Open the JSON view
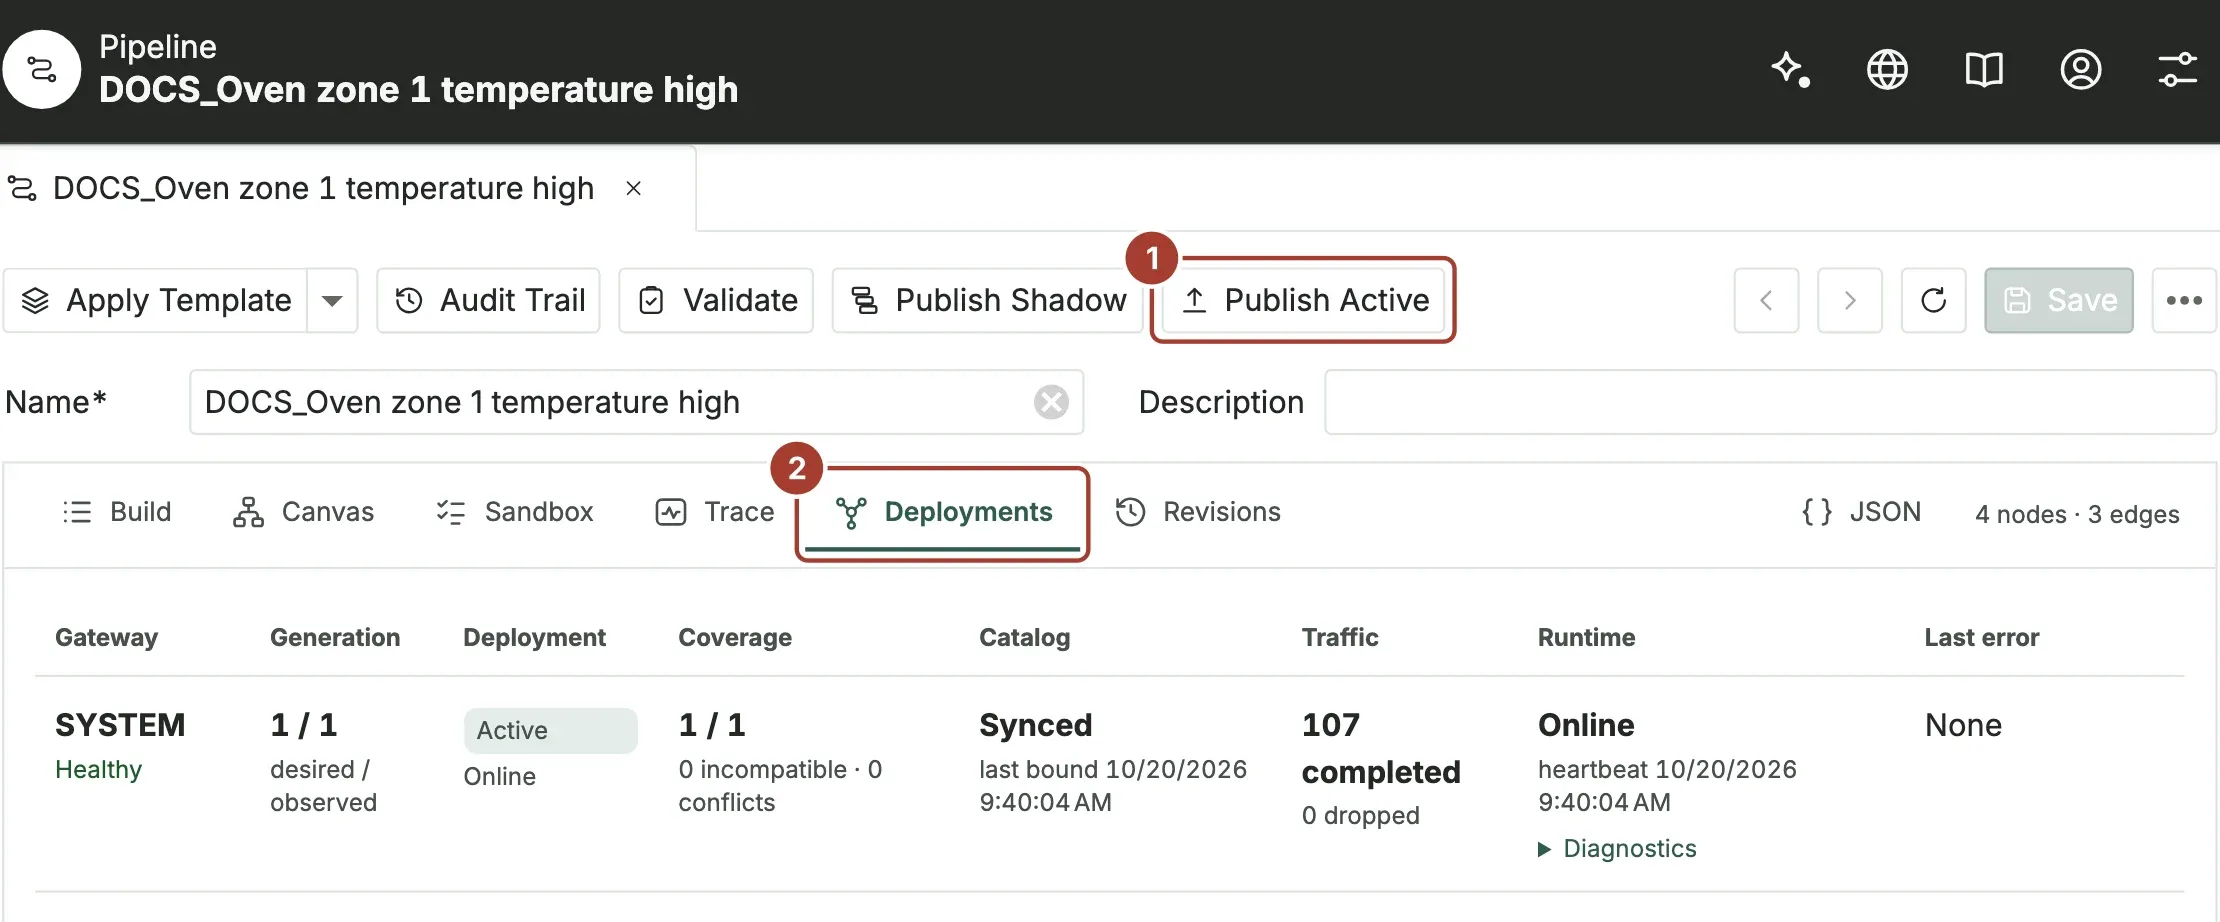 click(x=1861, y=512)
